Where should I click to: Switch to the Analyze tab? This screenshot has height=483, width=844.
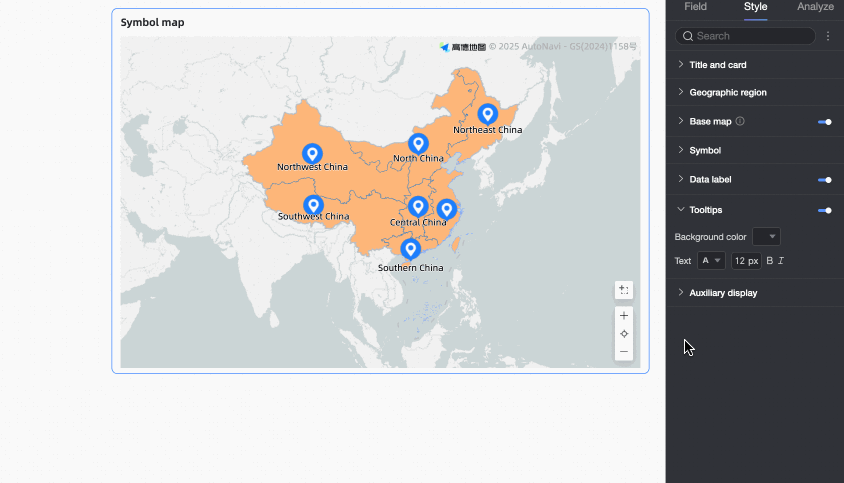tap(815, 7)
